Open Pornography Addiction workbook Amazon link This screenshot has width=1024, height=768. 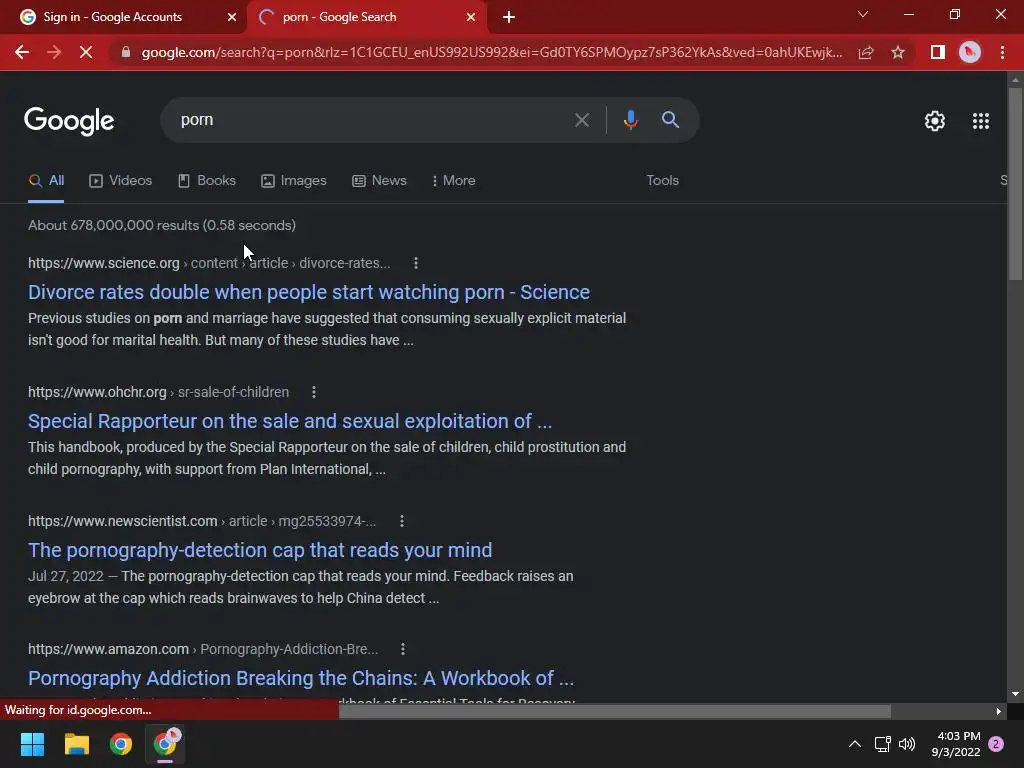(301, 678)
